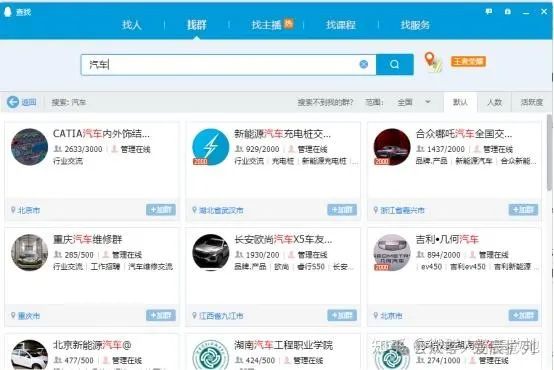Click the 浙江省嘉兴市 location link

tap(402, 210)
